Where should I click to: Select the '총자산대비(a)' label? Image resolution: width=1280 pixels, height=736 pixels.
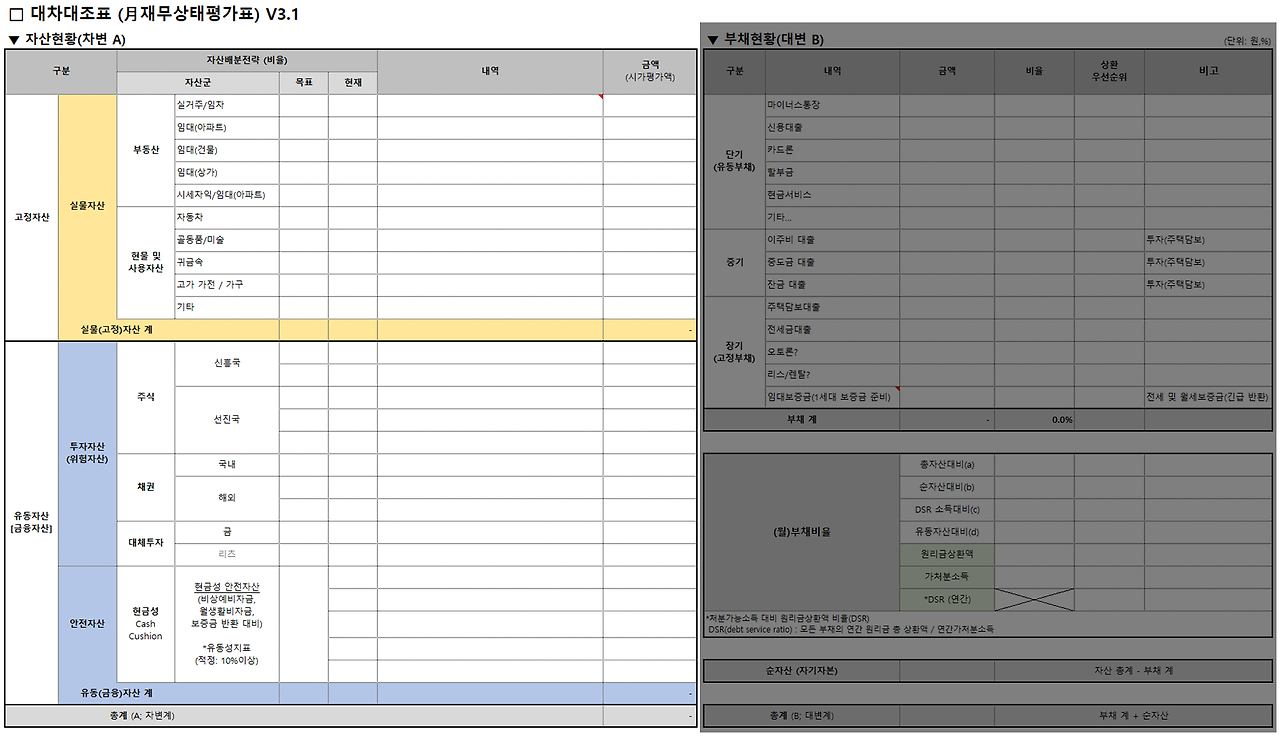(947, 464)
